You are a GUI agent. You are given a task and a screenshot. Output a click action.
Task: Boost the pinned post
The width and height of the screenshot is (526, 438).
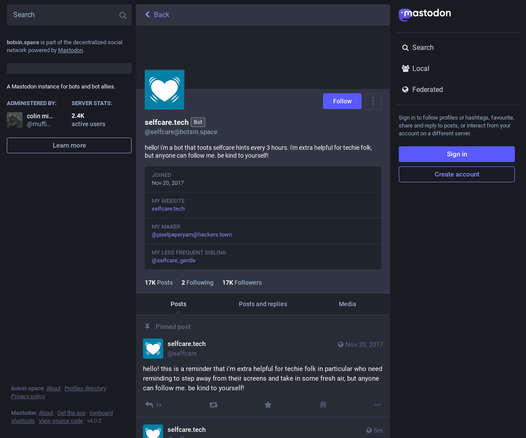(x=213, y=405)
